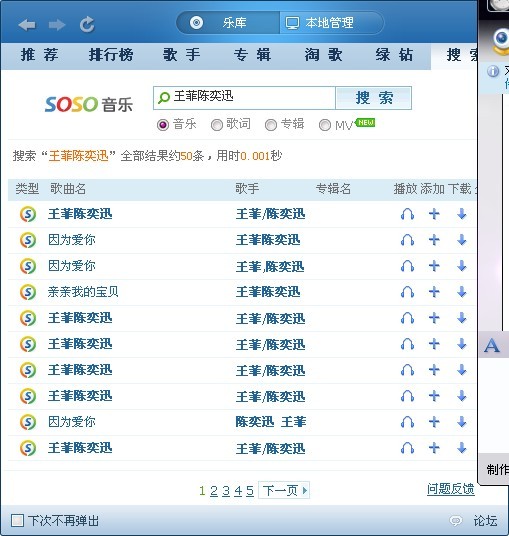509x536 pixels.
Task: Click the 专辑名 column header
Action: pyautogui.click(x=333, y=188)
